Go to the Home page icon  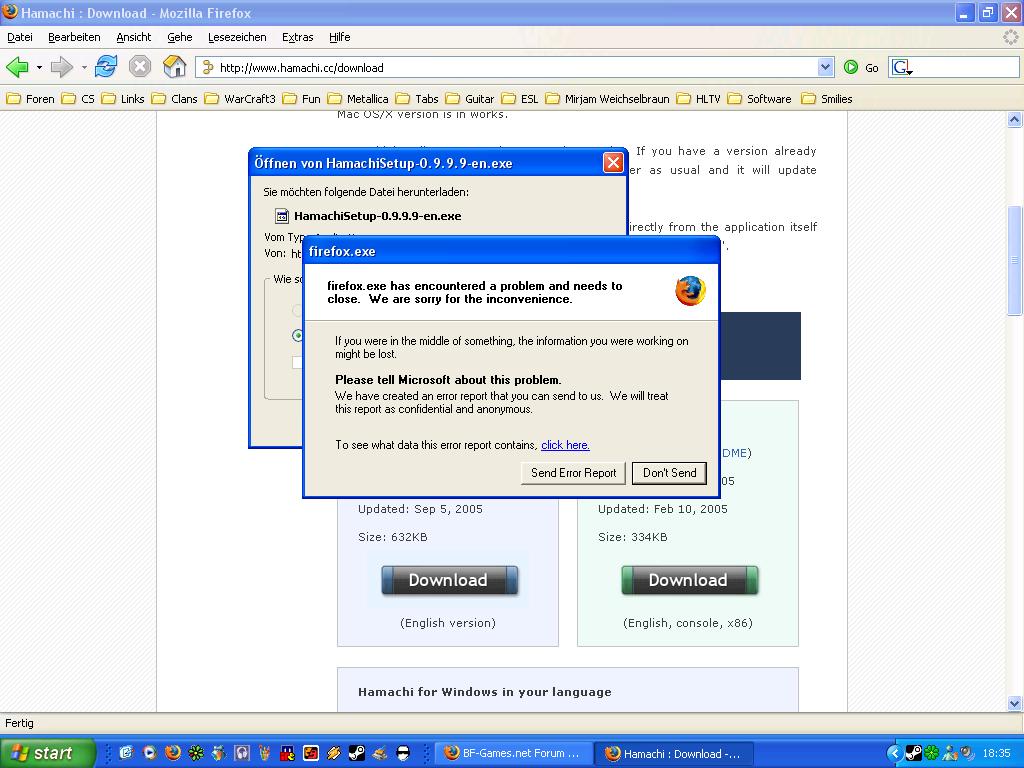pos(174,67)
